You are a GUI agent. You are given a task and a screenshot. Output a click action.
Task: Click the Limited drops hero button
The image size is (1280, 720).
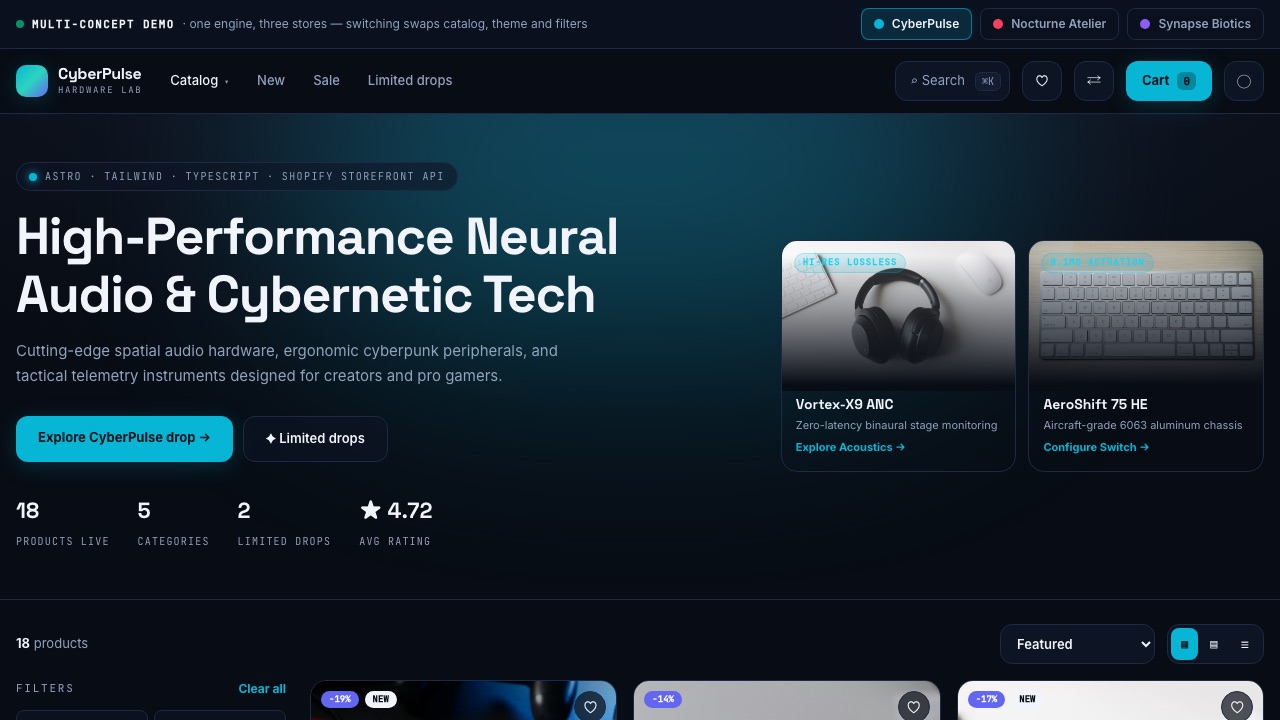point(315,439)
